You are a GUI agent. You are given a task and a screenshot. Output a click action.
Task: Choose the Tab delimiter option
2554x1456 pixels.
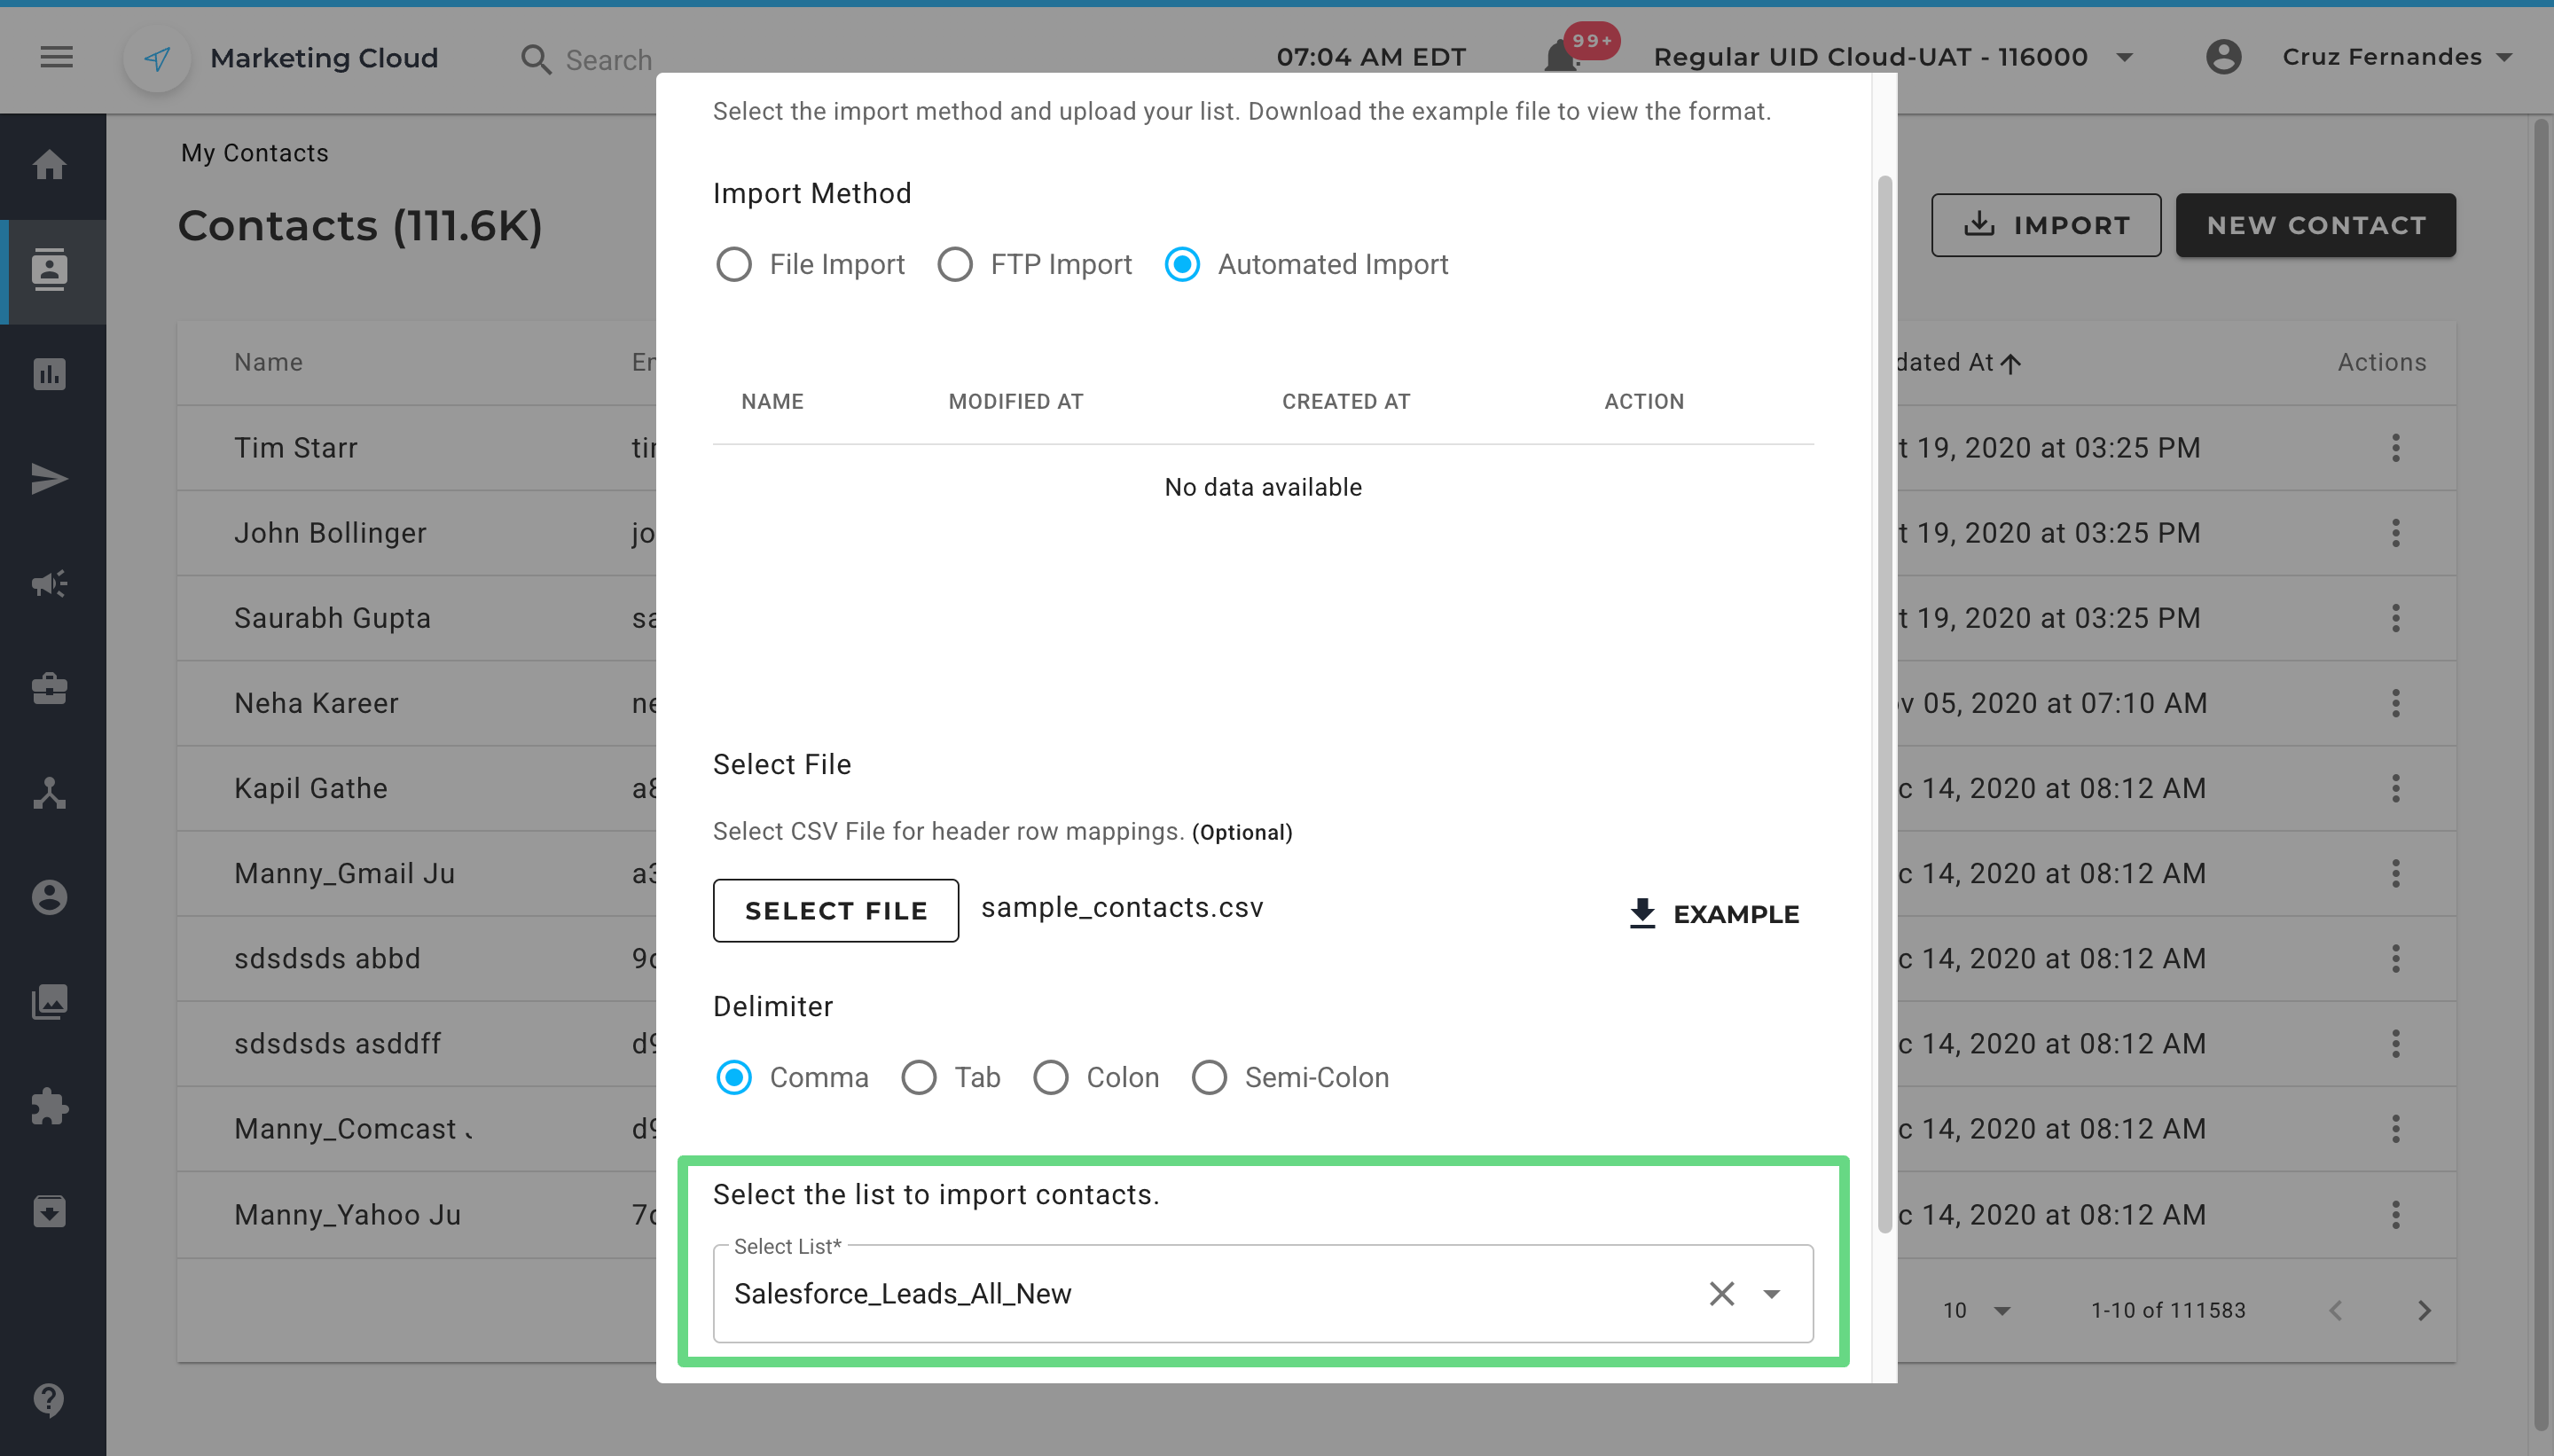coord(918,1077)
